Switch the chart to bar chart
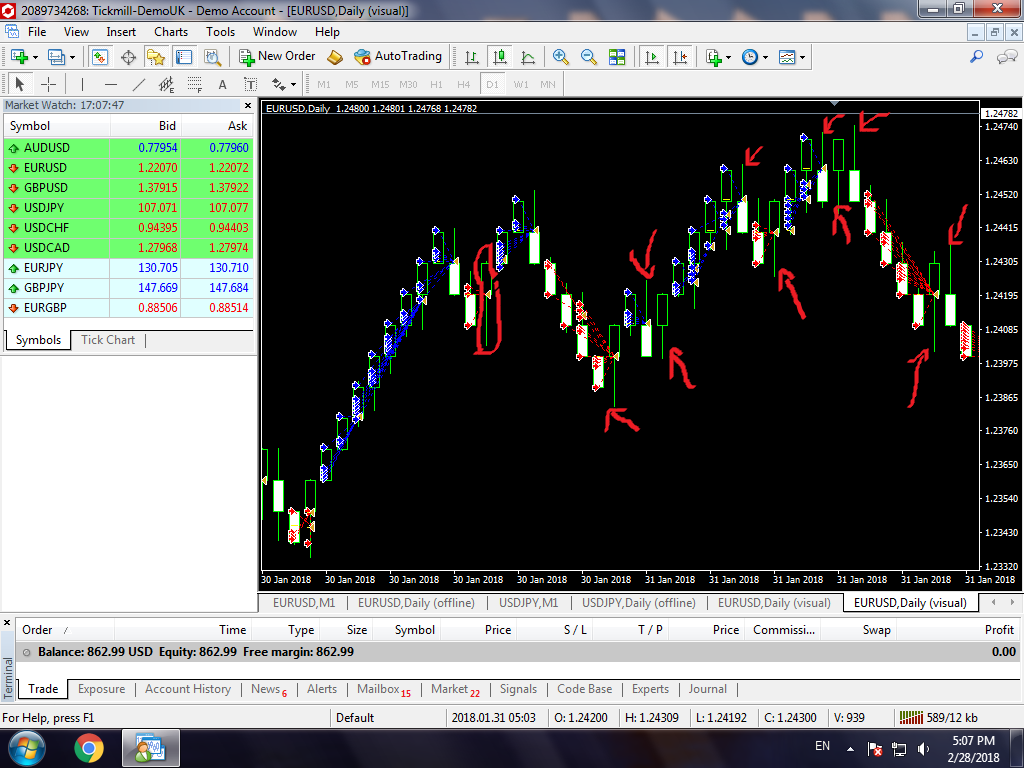This screenshot has height=768, width=1024. click(471, 57)
